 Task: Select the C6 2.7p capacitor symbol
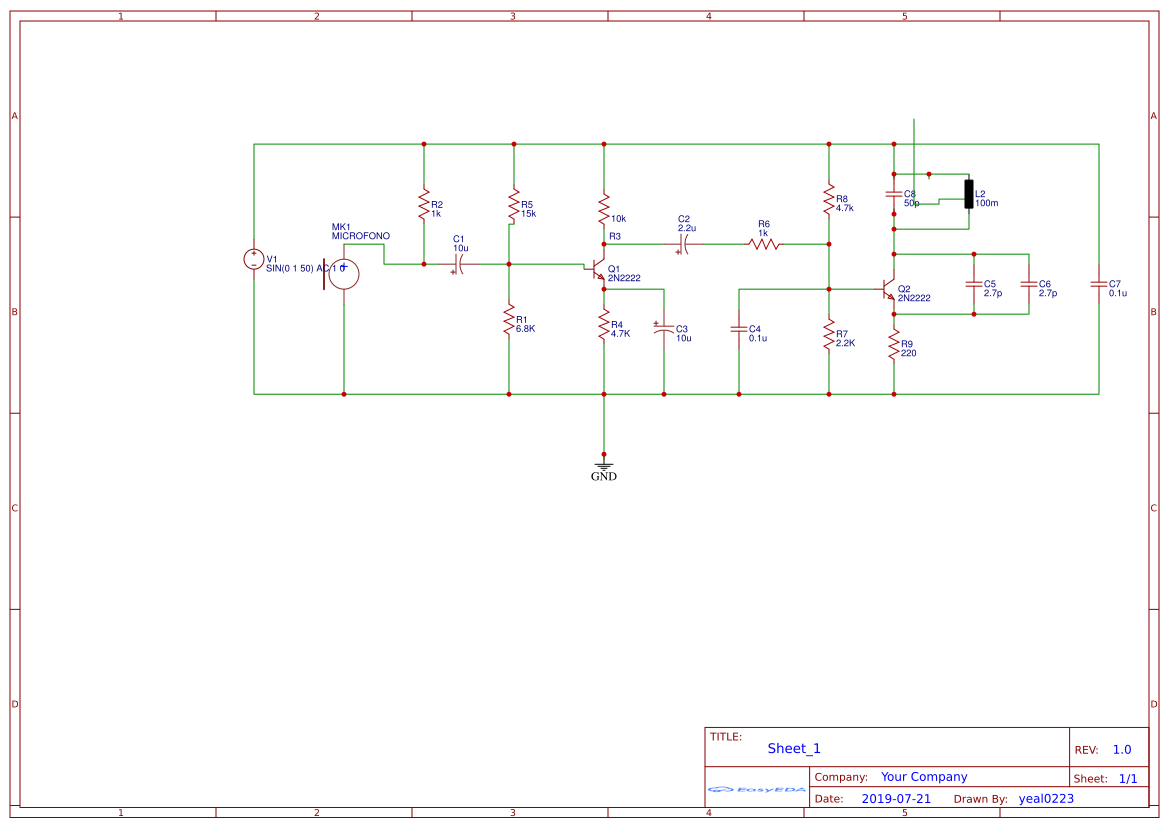1029,284
